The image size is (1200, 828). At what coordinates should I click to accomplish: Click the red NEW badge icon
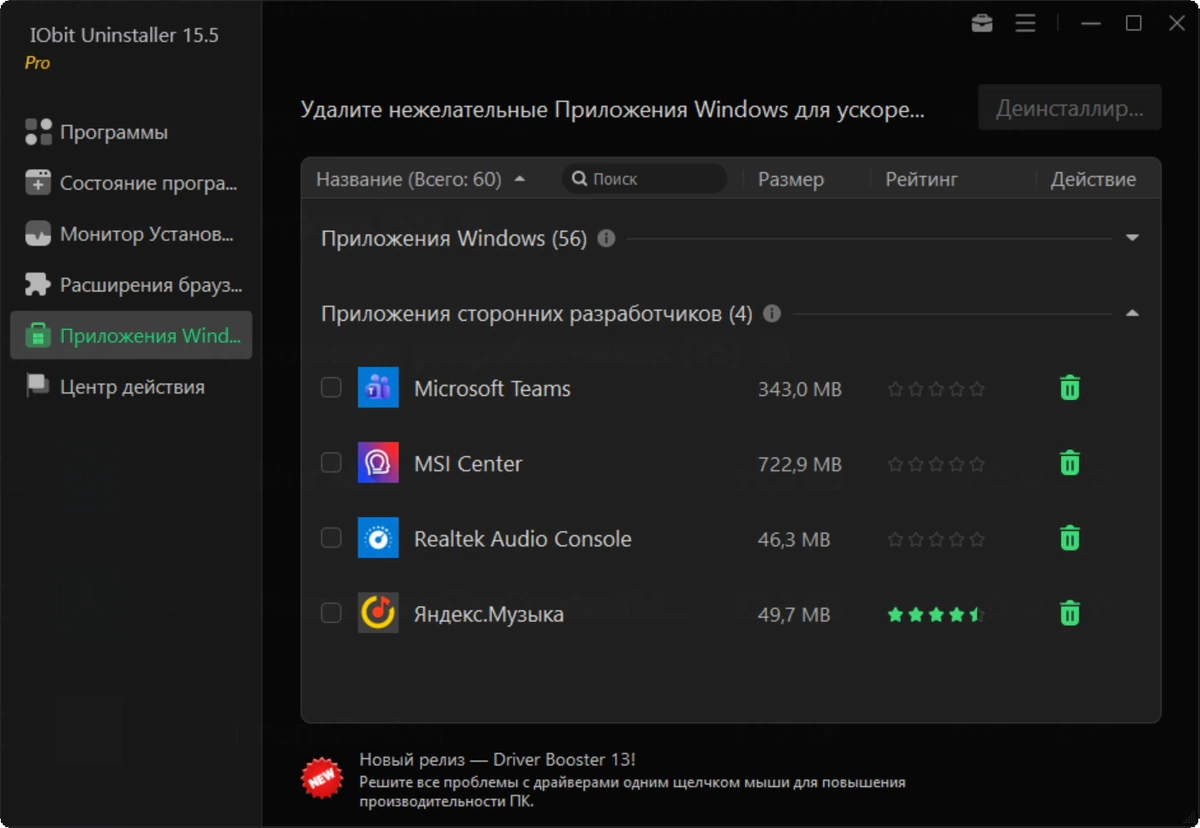321,778
